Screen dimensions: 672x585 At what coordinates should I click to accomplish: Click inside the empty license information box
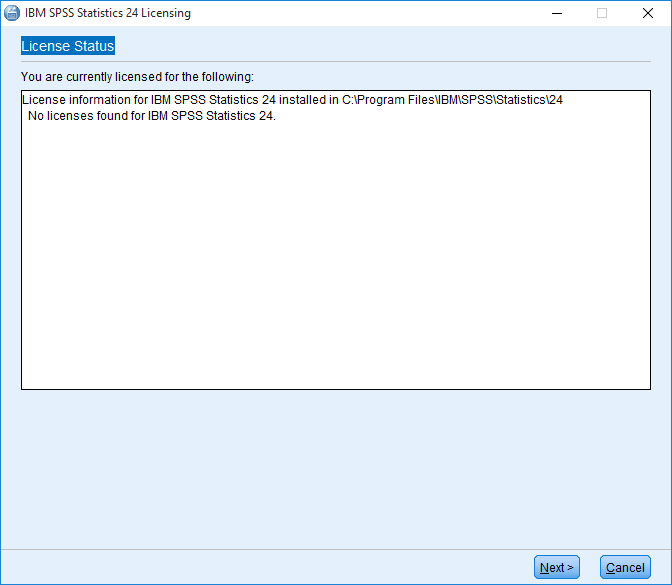click(x=336, y=257)
